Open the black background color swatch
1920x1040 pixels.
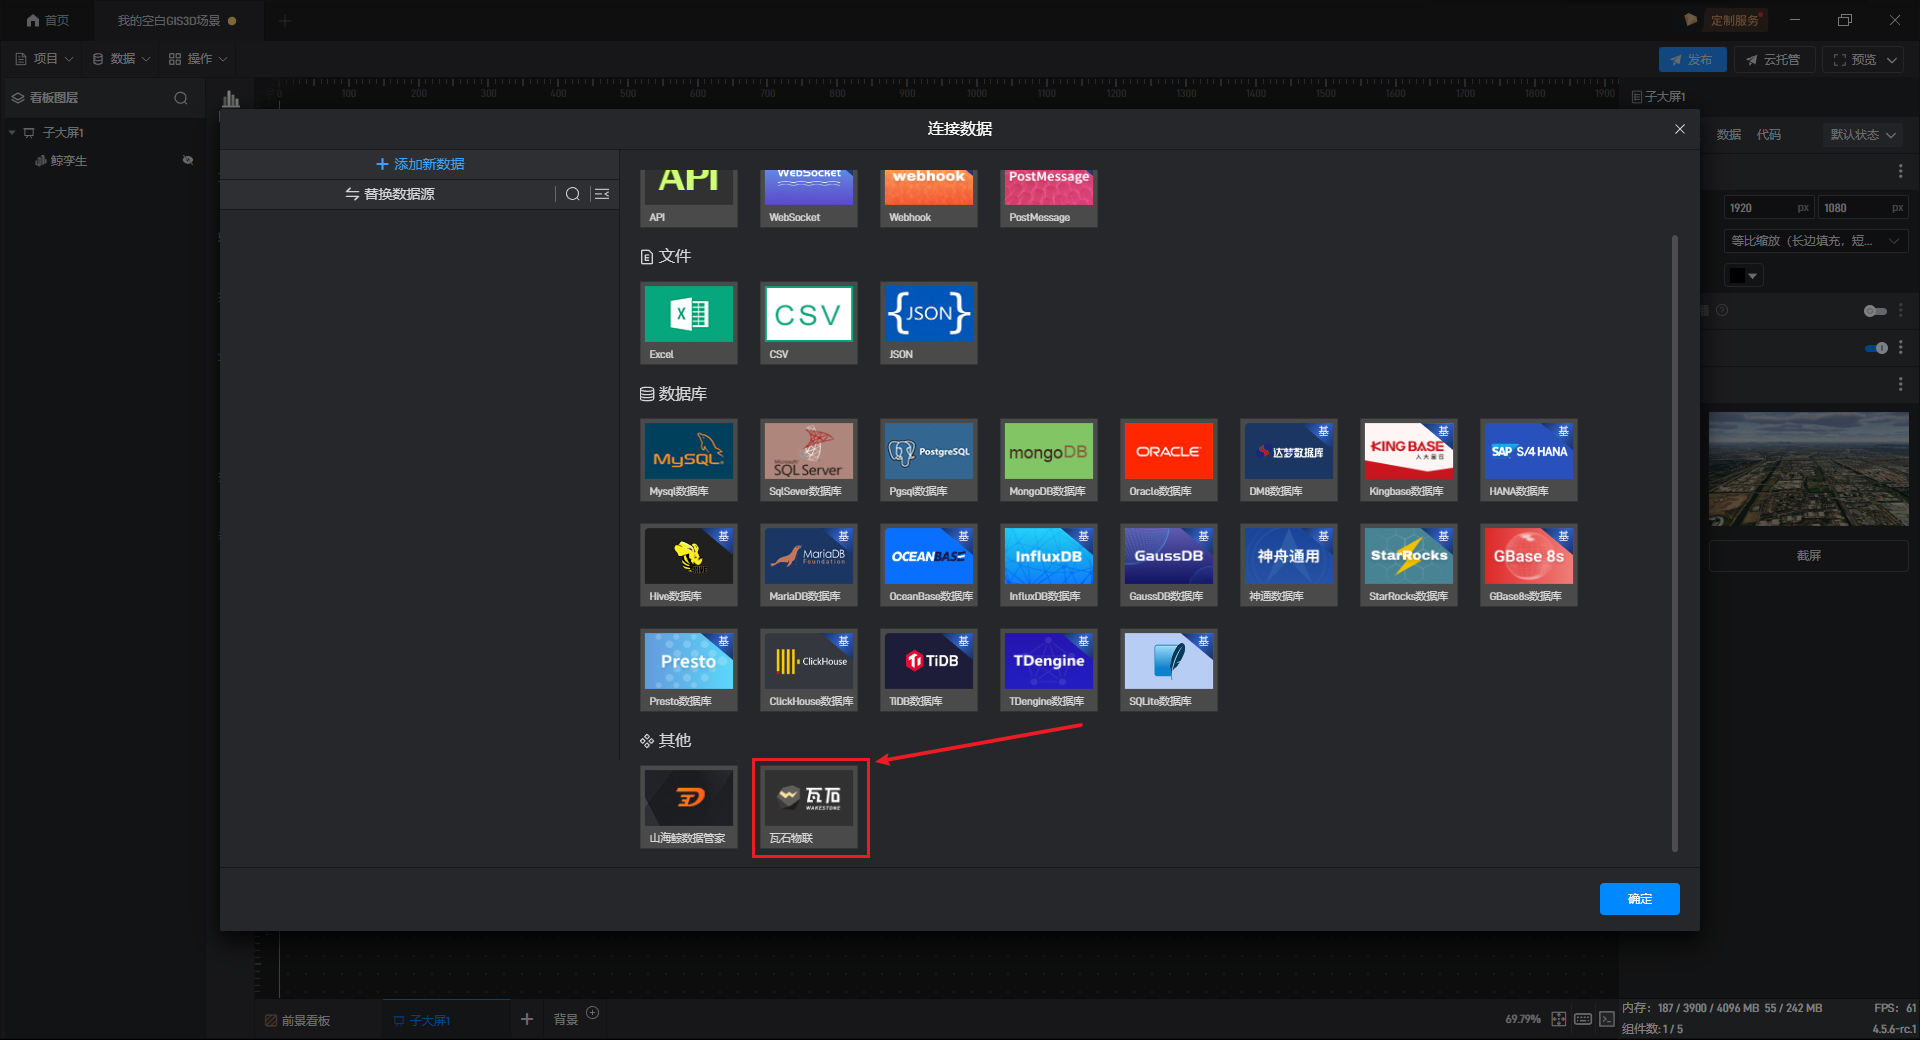[x=1743, y=275]
